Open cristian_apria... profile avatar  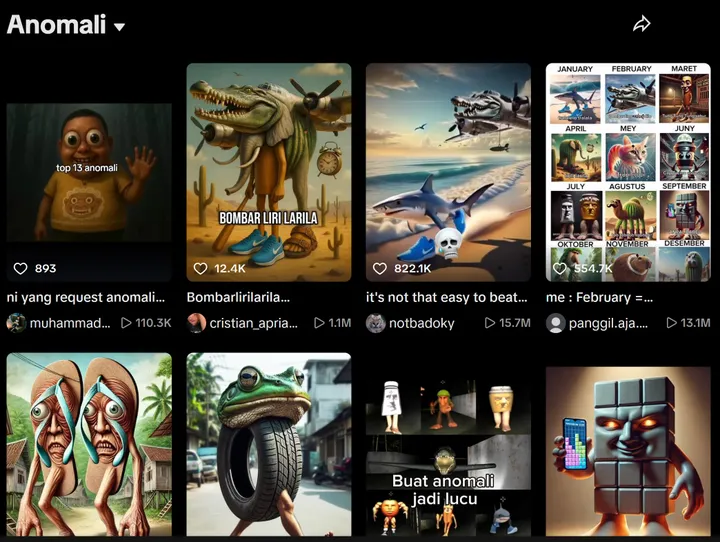196,323
